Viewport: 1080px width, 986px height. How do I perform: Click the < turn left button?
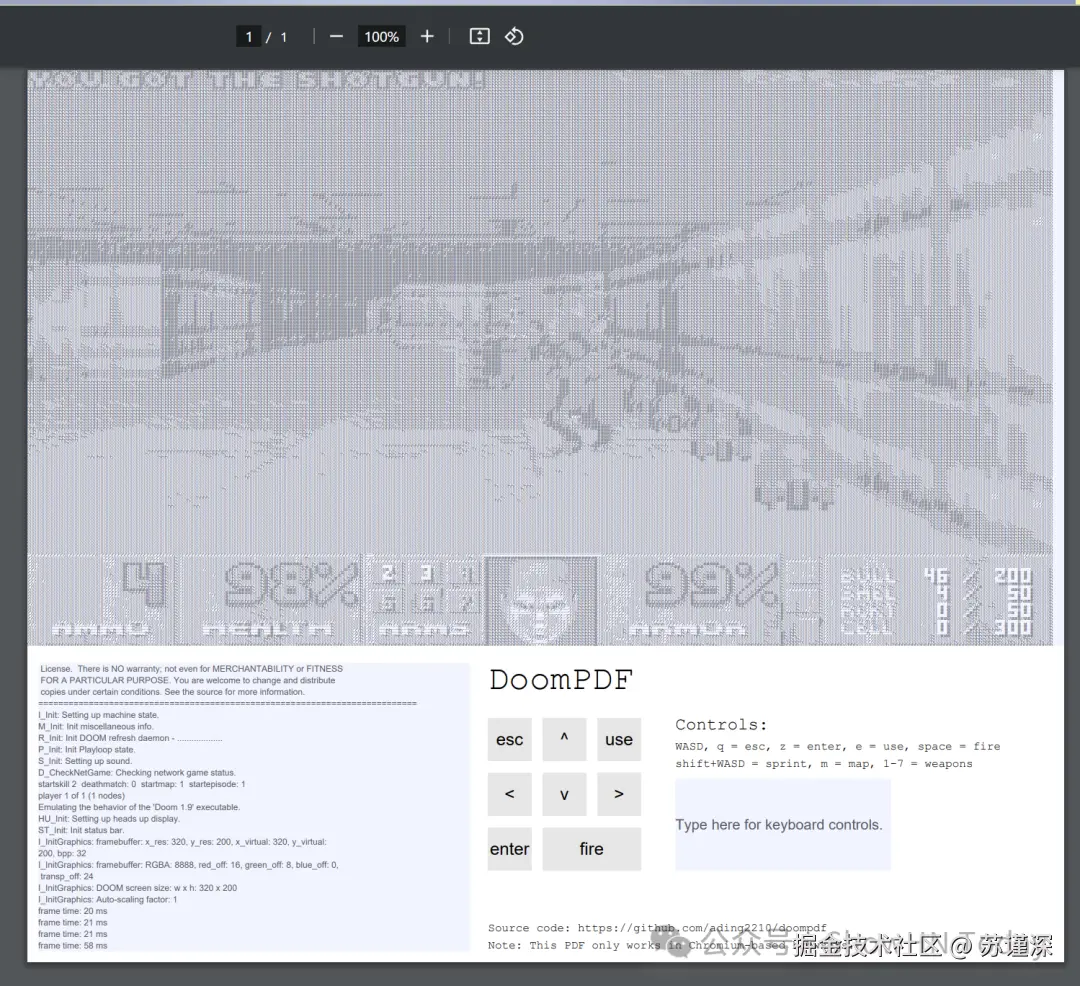coord(510,794)
